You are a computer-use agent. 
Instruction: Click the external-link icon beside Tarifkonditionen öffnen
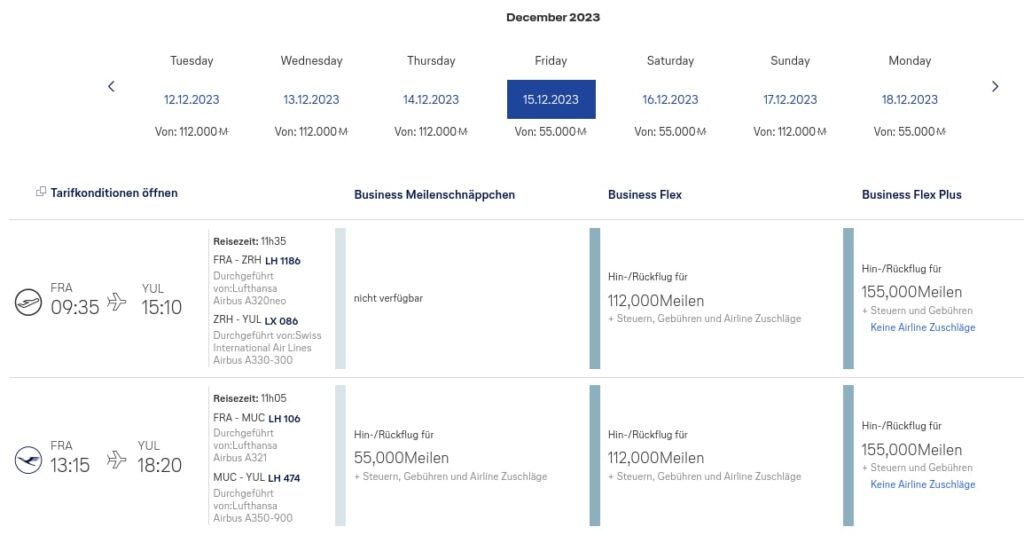(40, 191)
